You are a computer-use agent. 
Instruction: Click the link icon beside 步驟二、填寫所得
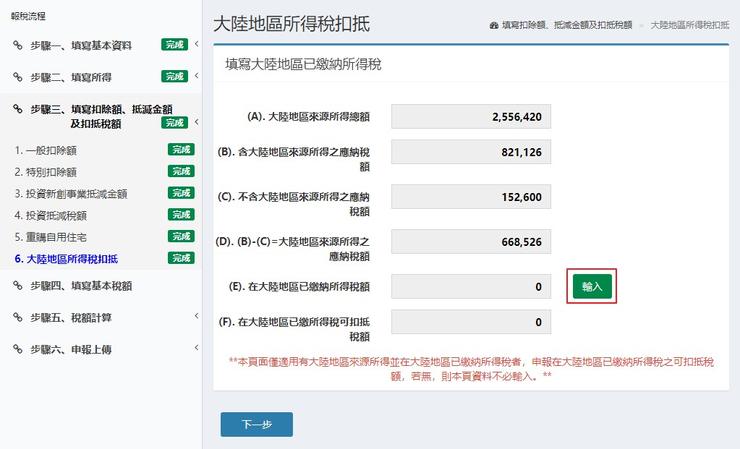point(16,77)
